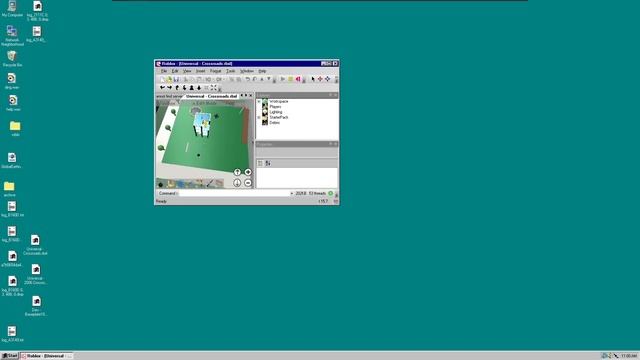Click the Windows Start button
Viewport: 640px width, 360px height.
(x=9, y=356)
